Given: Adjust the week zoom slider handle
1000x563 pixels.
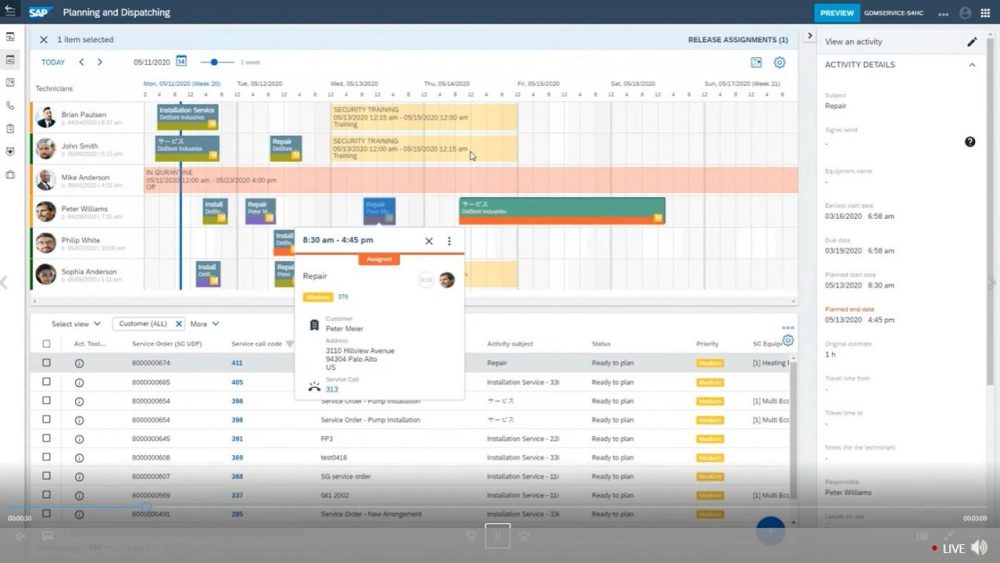Looking at the screenshot, I should point(215,62).
